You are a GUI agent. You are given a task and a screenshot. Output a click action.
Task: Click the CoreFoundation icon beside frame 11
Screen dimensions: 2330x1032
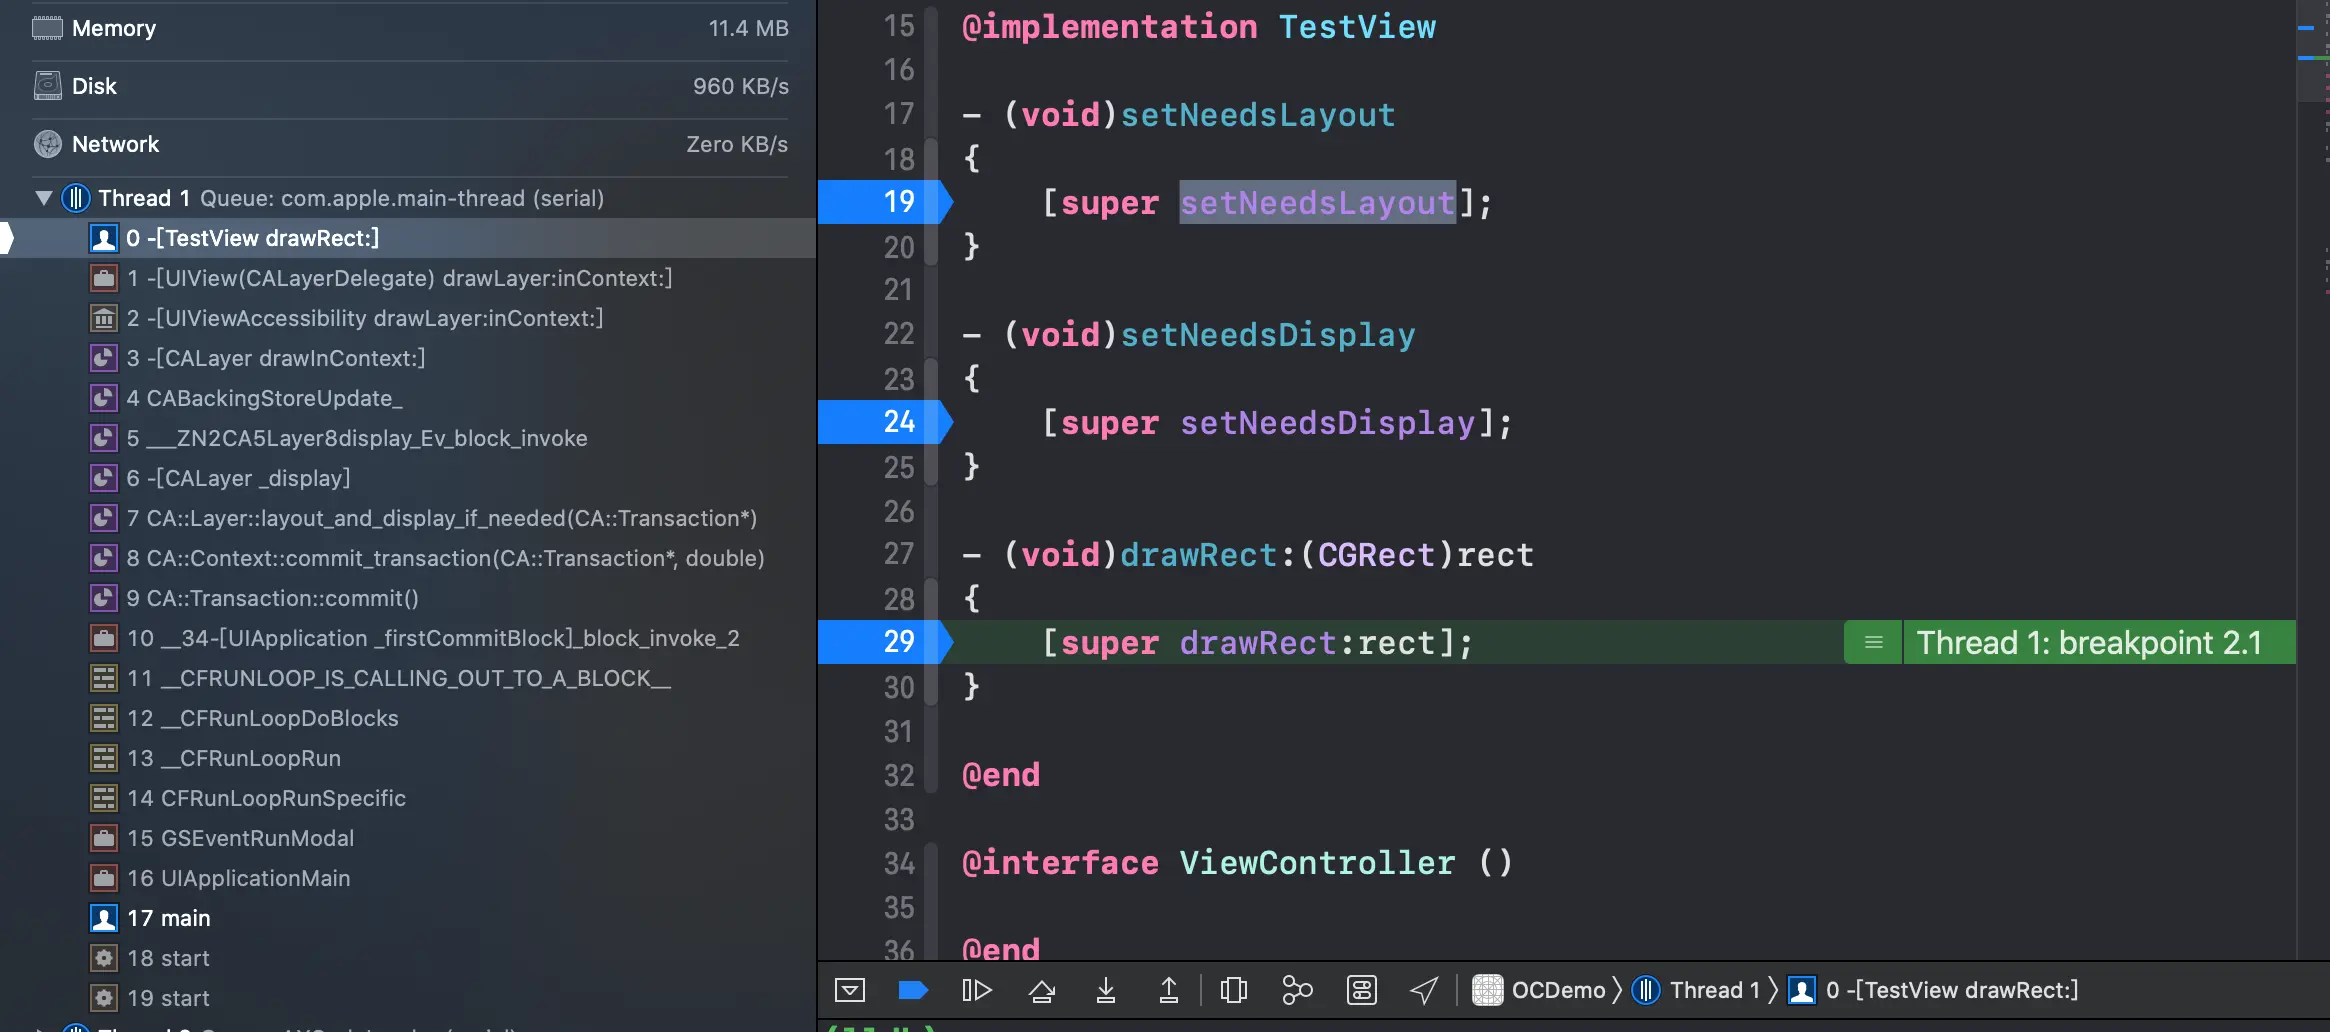point(104,678)
